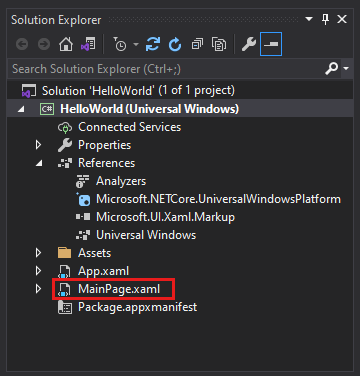This screenshot has width=360, height=376.
Task: Toggle the Preview Selected Items button
Action: [x=271, y=44]
